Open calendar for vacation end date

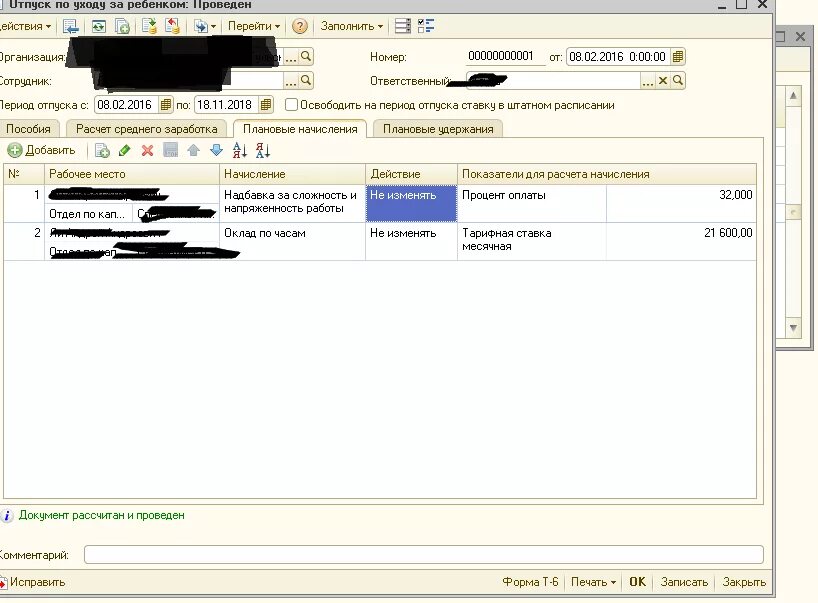tap(266, 105)
